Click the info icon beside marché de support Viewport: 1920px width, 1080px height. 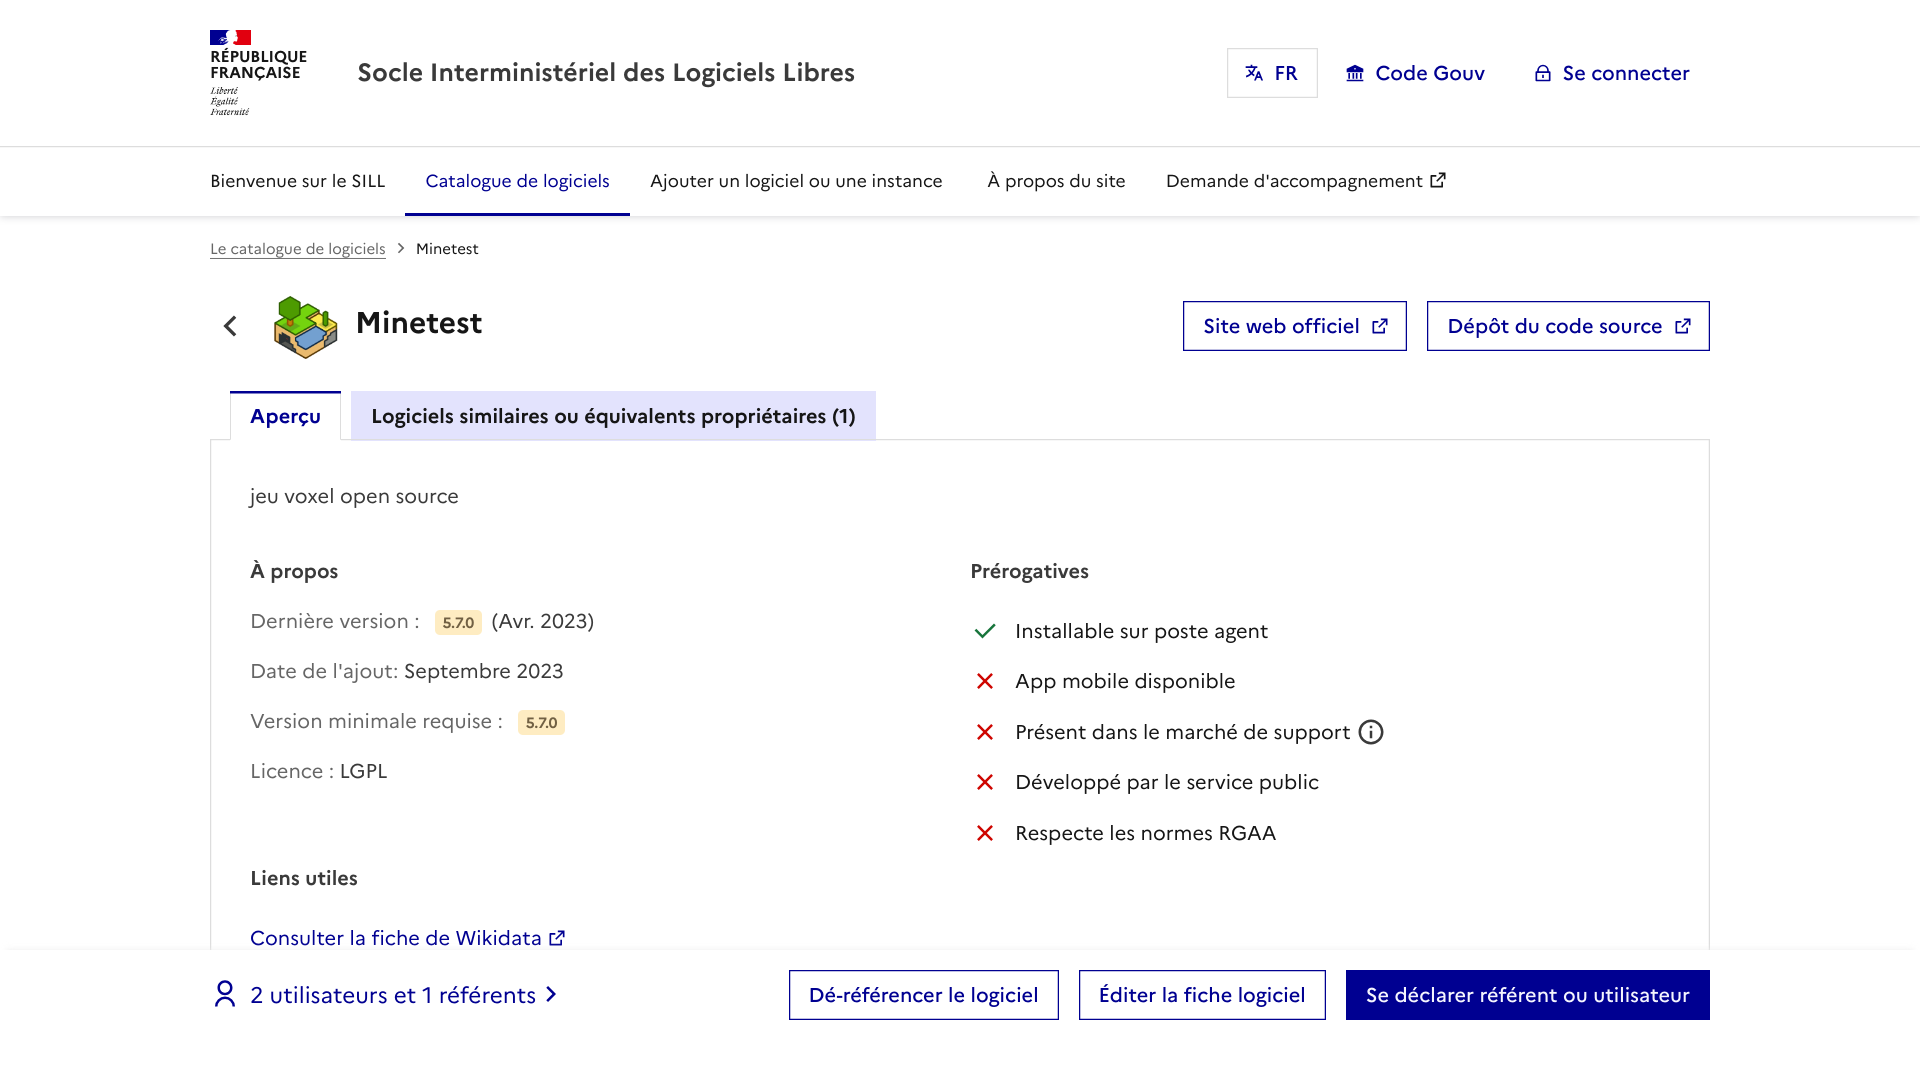pyautogui.click(x=1371, y=732)
